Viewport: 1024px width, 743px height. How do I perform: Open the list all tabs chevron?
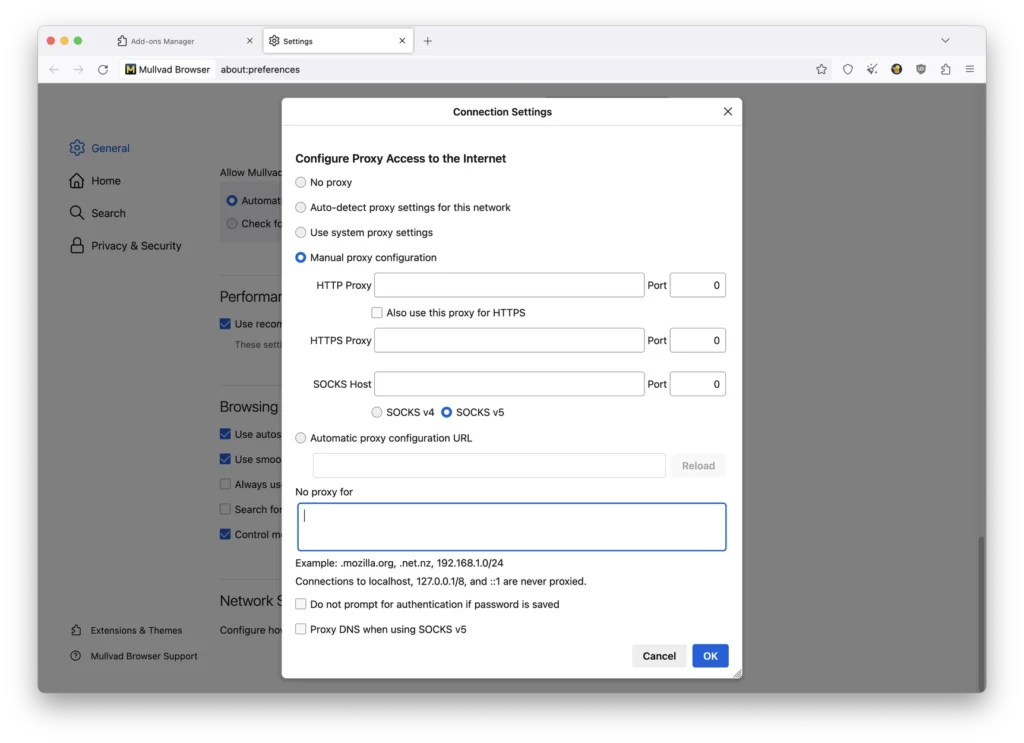945,40
